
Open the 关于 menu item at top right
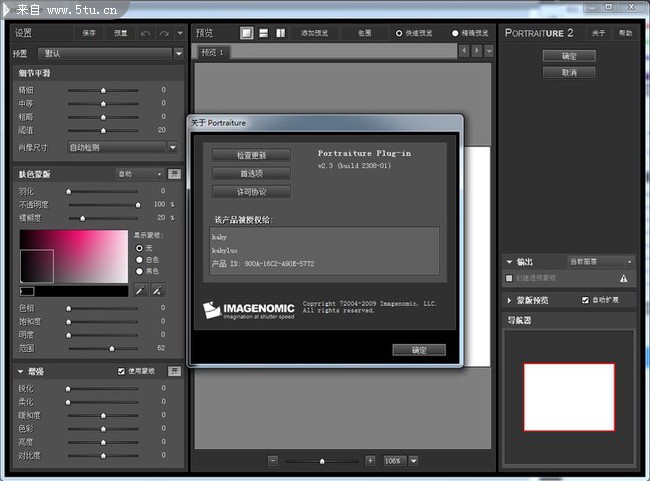(x=599, y=33)
